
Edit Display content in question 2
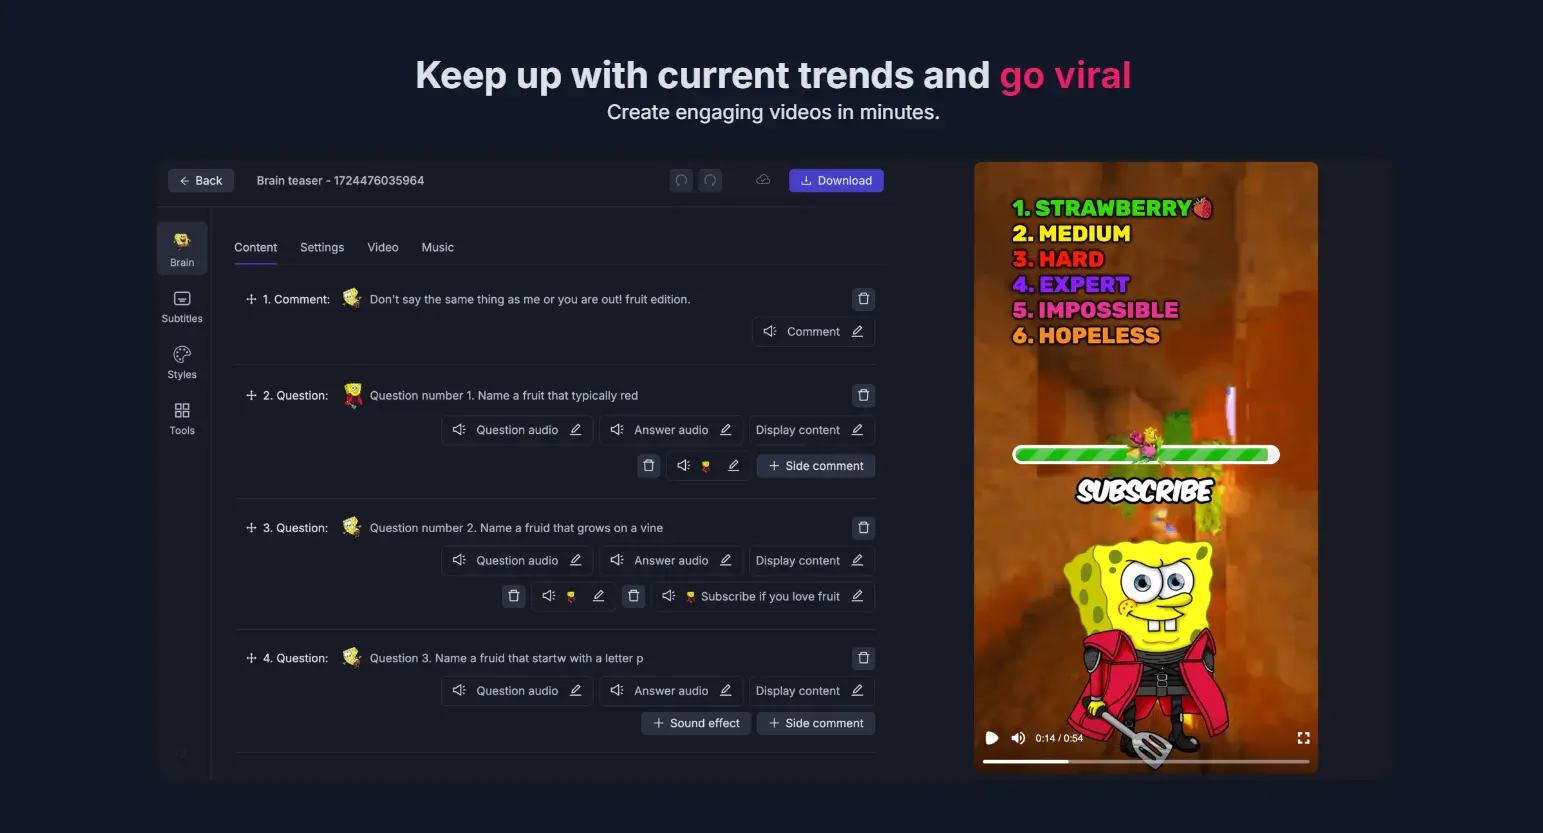point(858,430)
